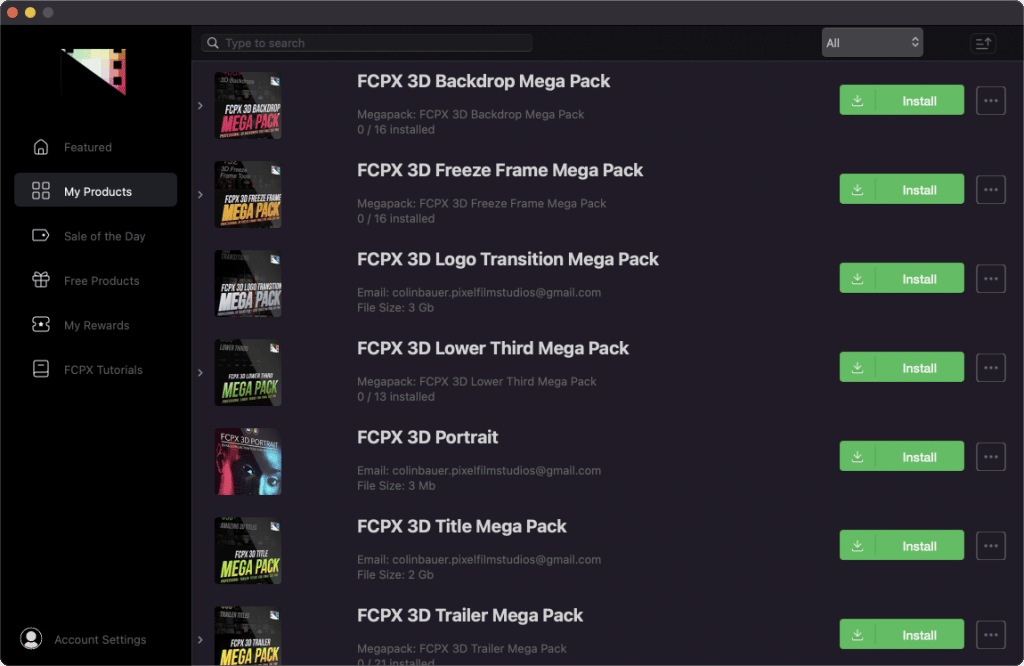Install FCPX 3D Freeze Frame Mega Pack

[x=901, y=189]
